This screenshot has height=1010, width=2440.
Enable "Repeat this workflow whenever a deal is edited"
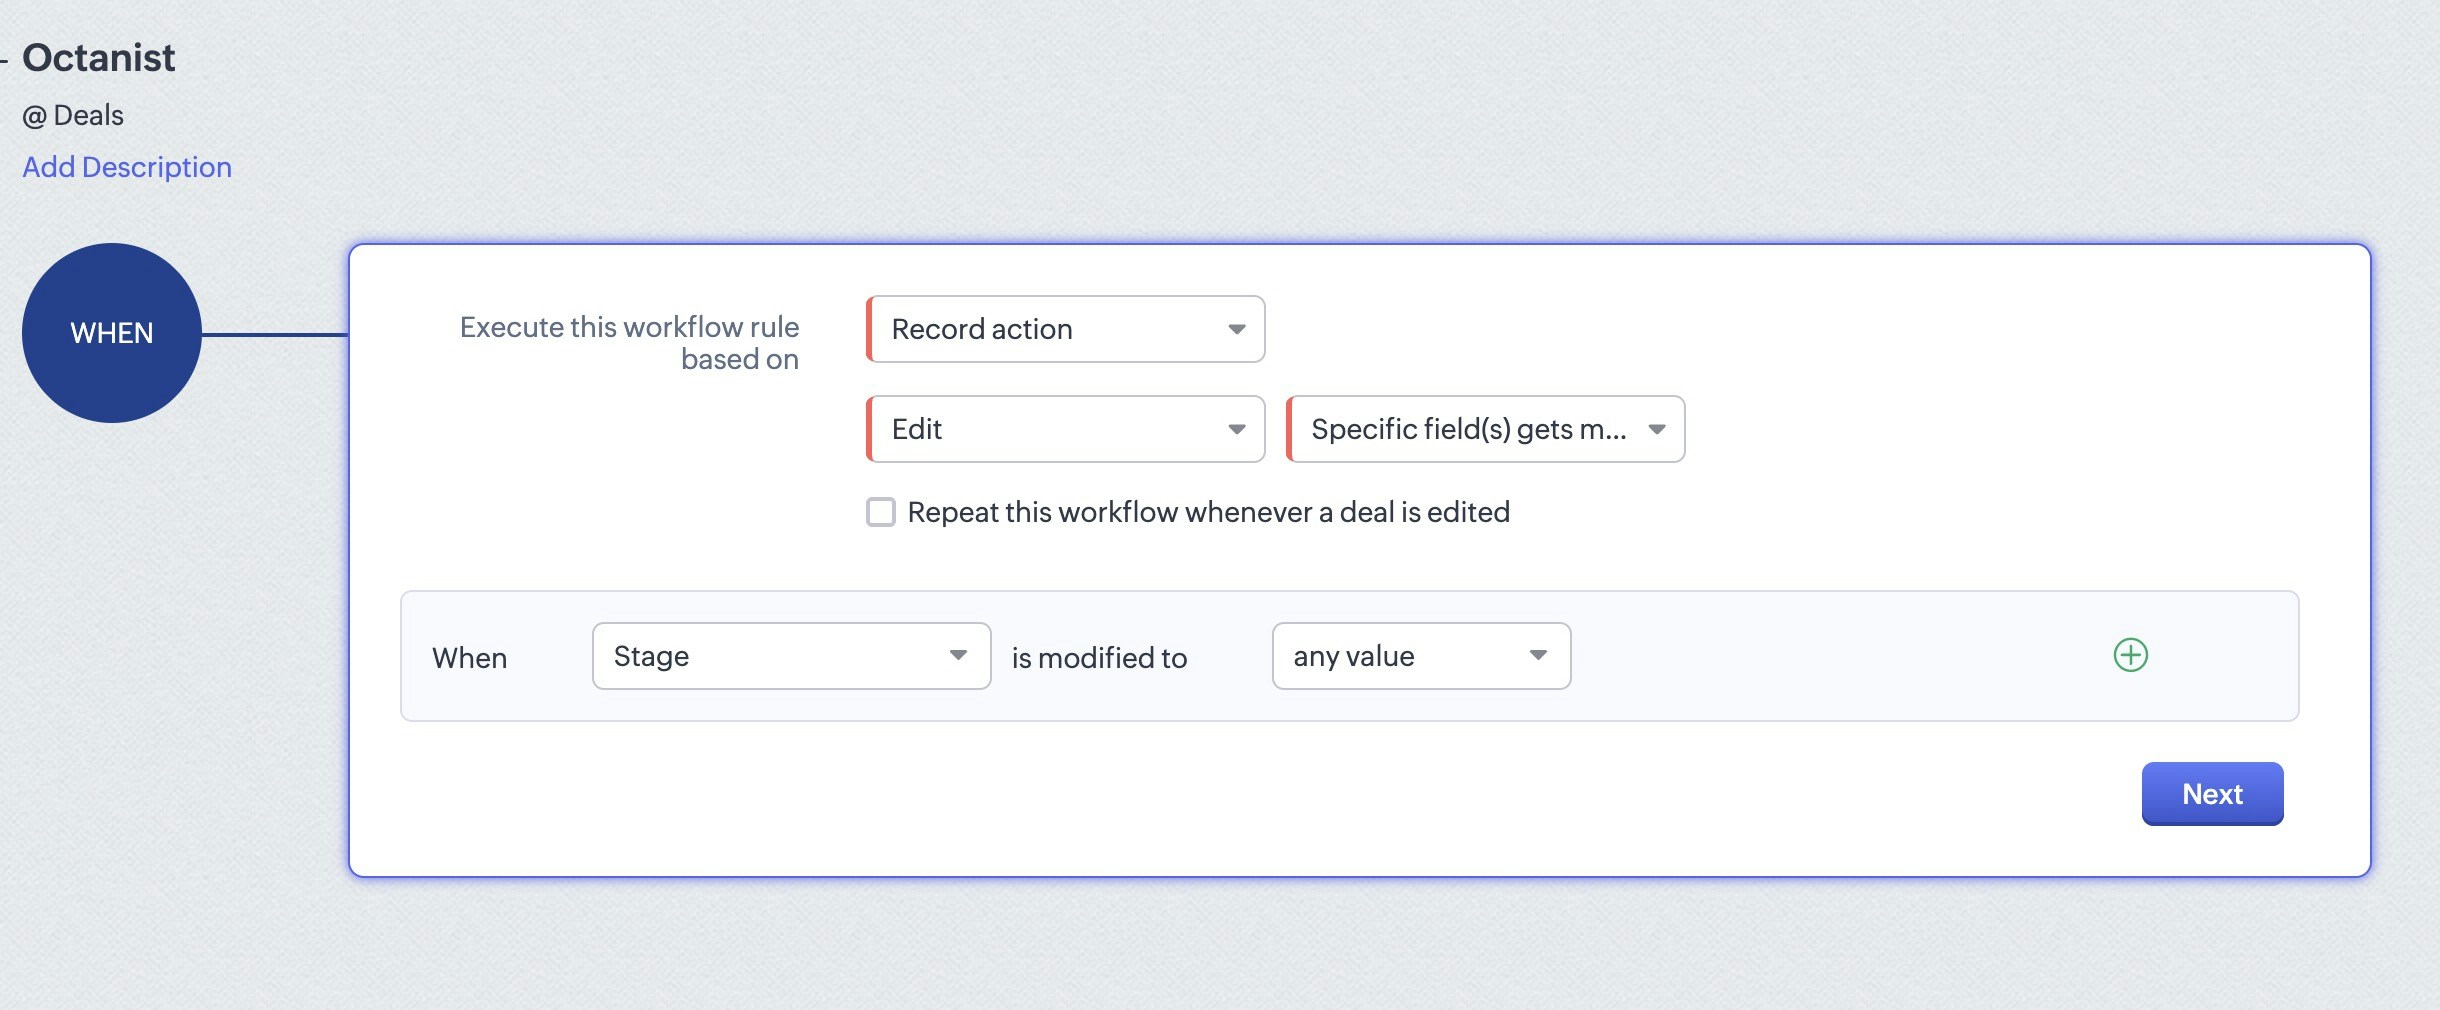(x=880, y=511)
